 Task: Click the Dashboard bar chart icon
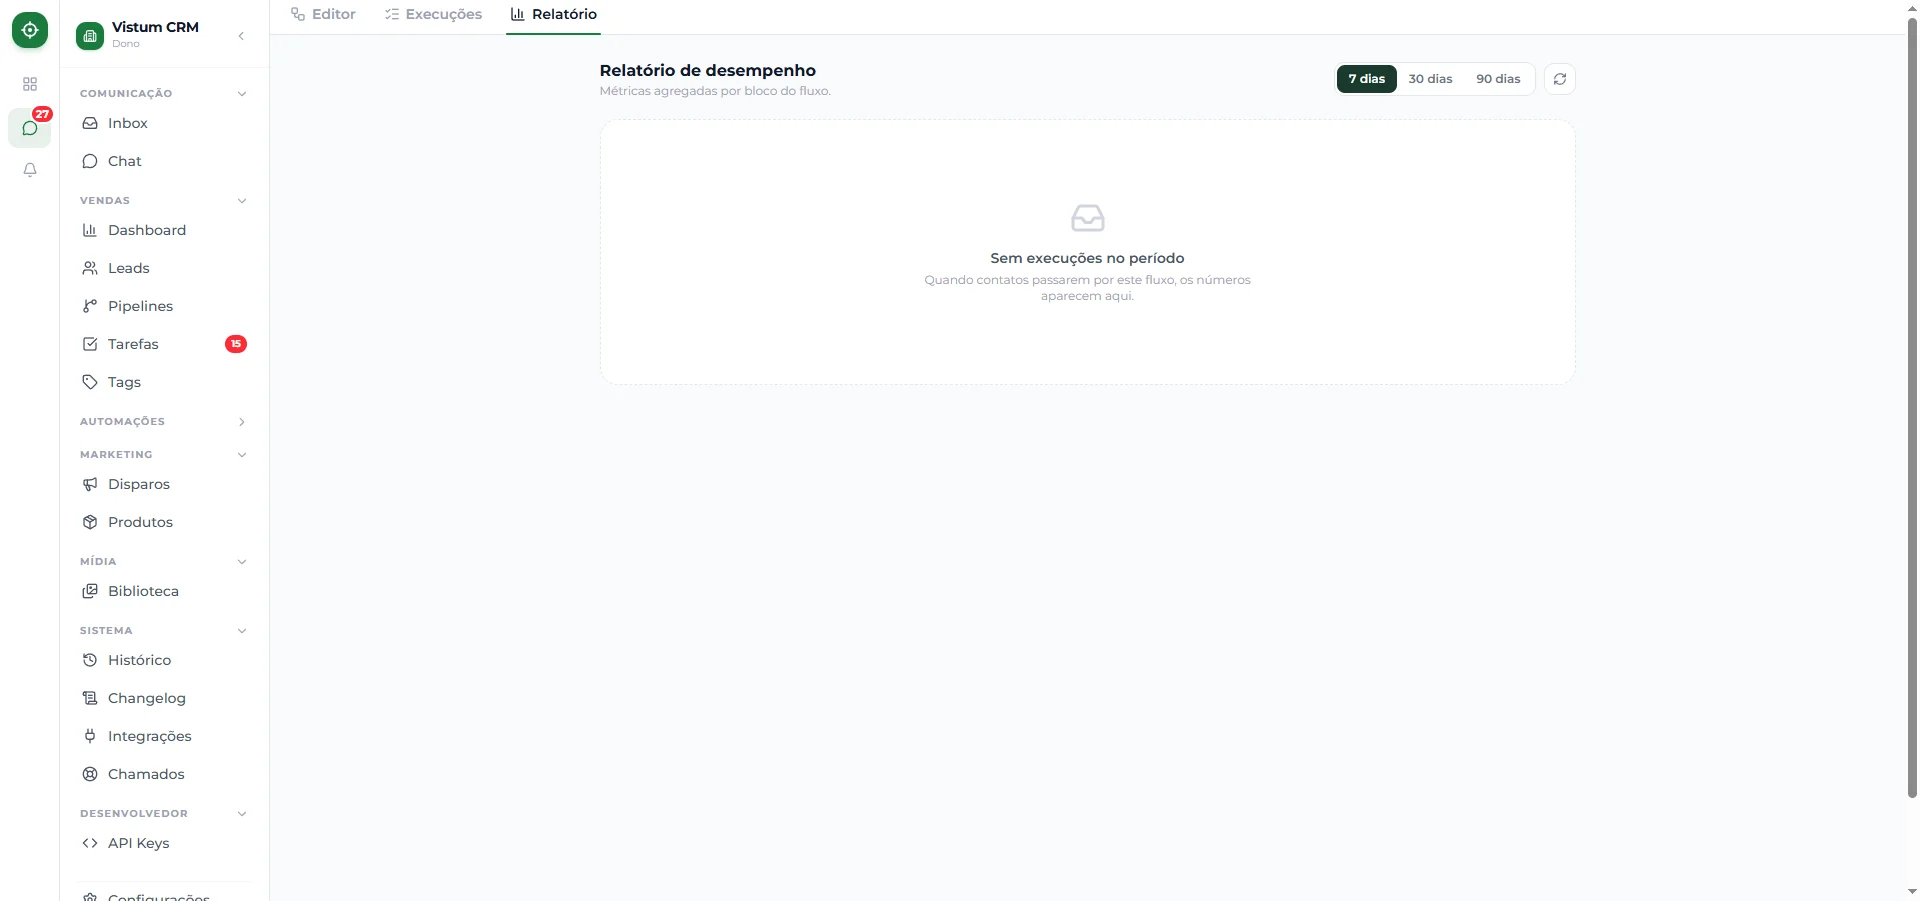tap(90, 230)
